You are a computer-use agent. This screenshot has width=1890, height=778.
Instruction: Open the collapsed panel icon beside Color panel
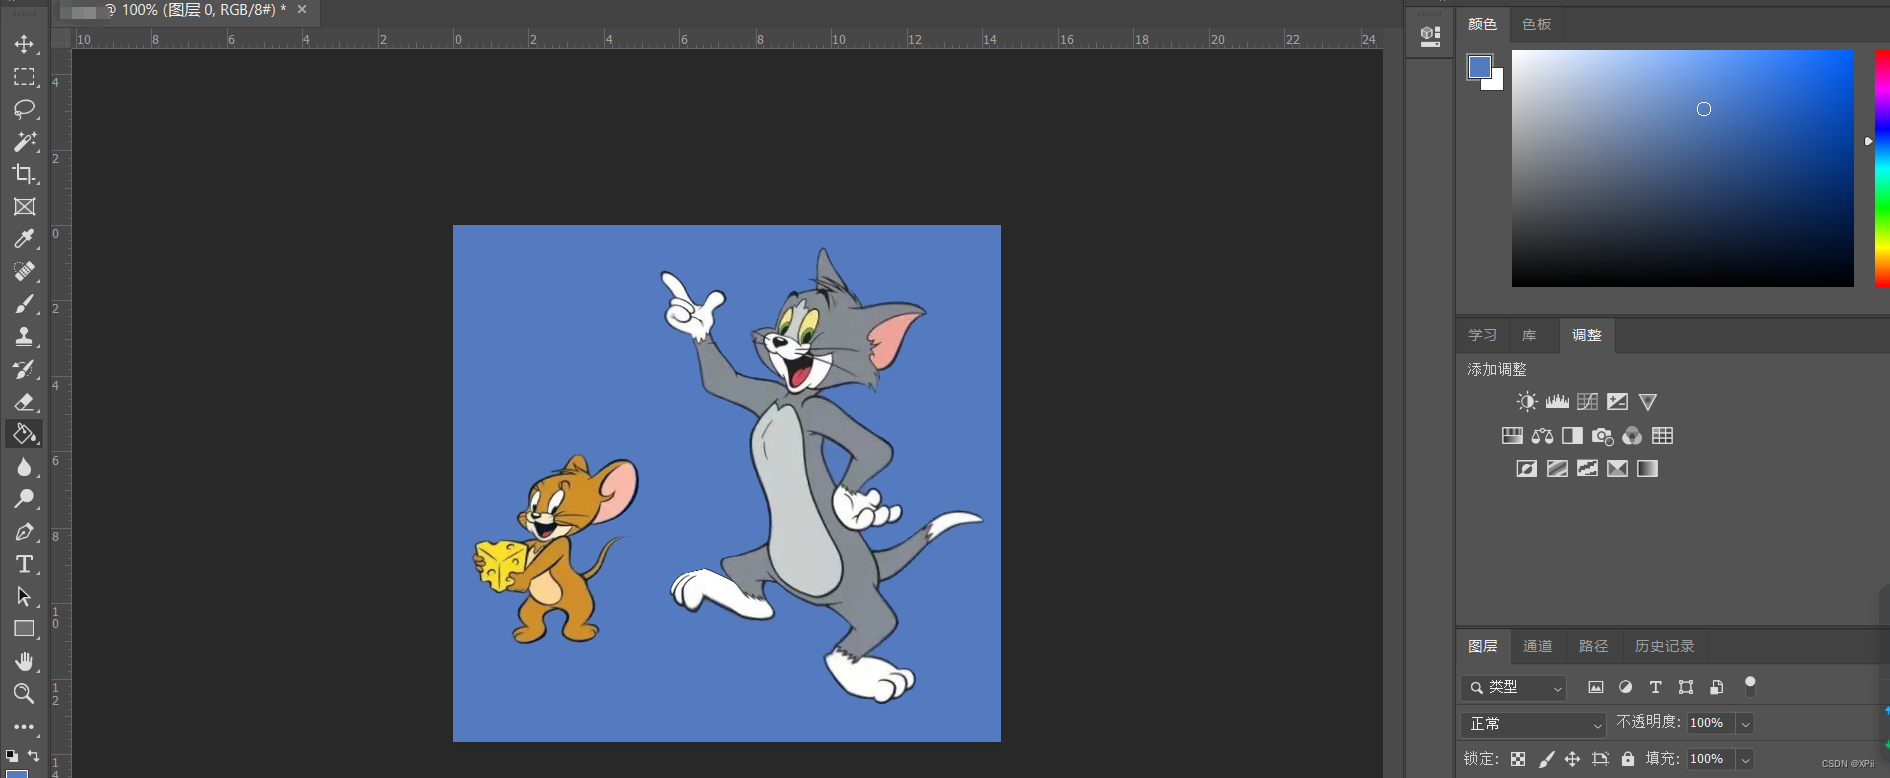click(x=1430, y=36)
